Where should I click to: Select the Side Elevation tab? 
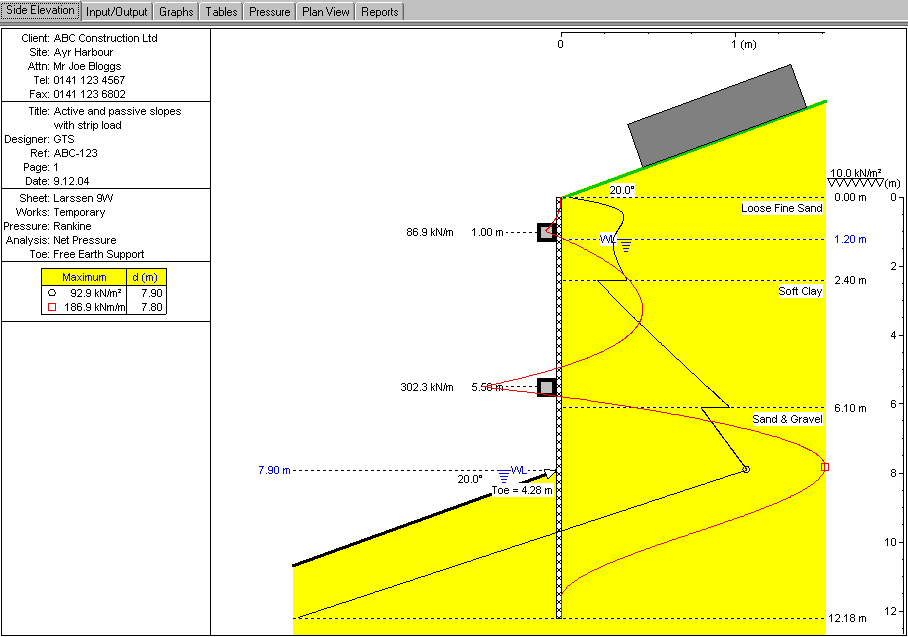click(x=40, y=11)
